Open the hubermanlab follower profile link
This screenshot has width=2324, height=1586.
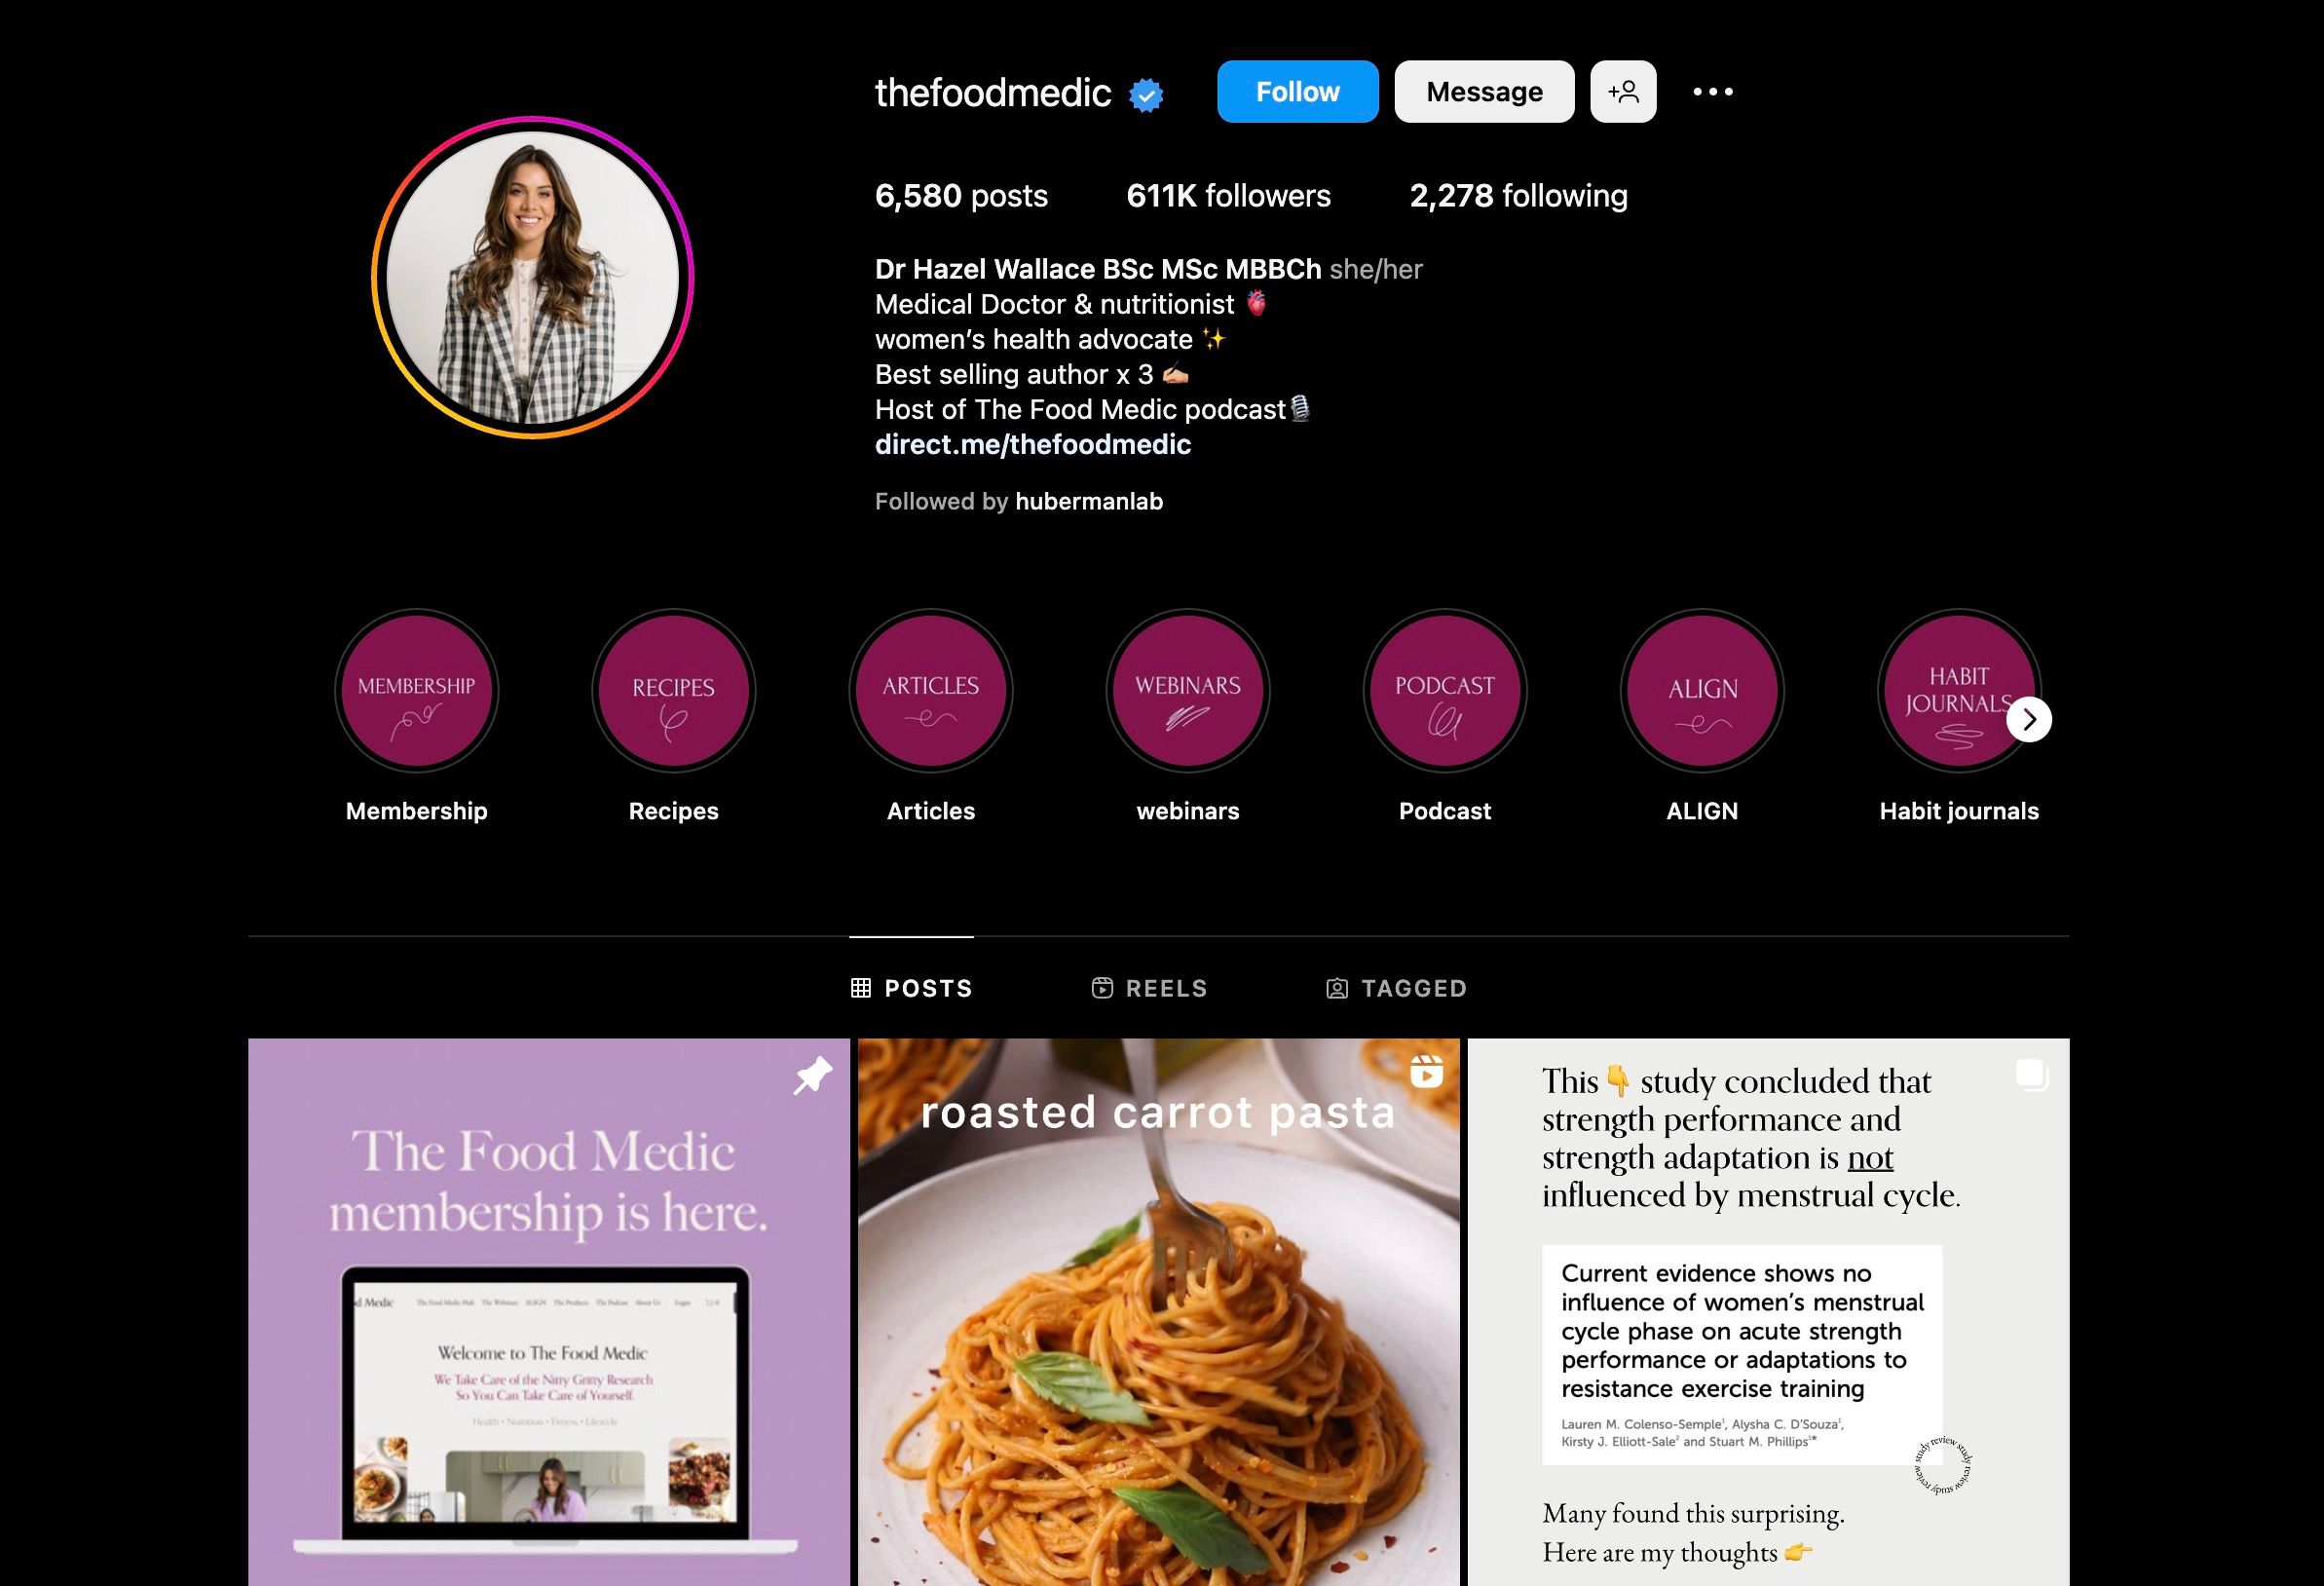[1089, 502]
